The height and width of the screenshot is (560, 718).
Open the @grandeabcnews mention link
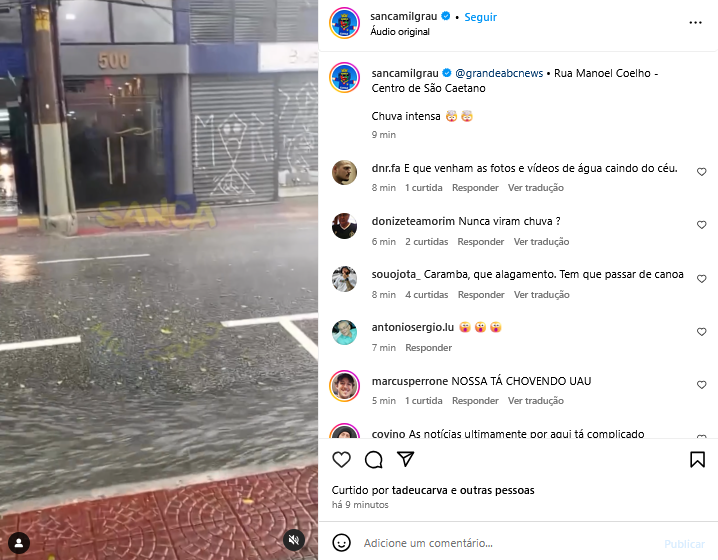(499, 73)
